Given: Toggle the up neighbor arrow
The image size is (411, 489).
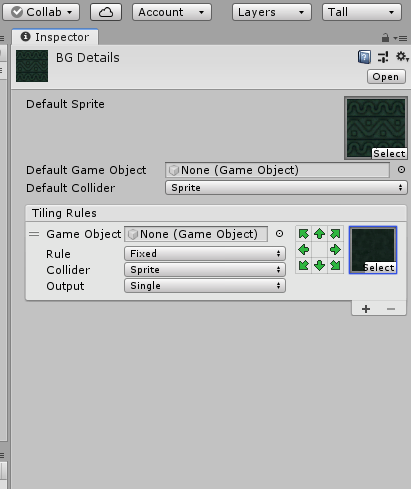Looking at the screenshot, I should 319,234.
